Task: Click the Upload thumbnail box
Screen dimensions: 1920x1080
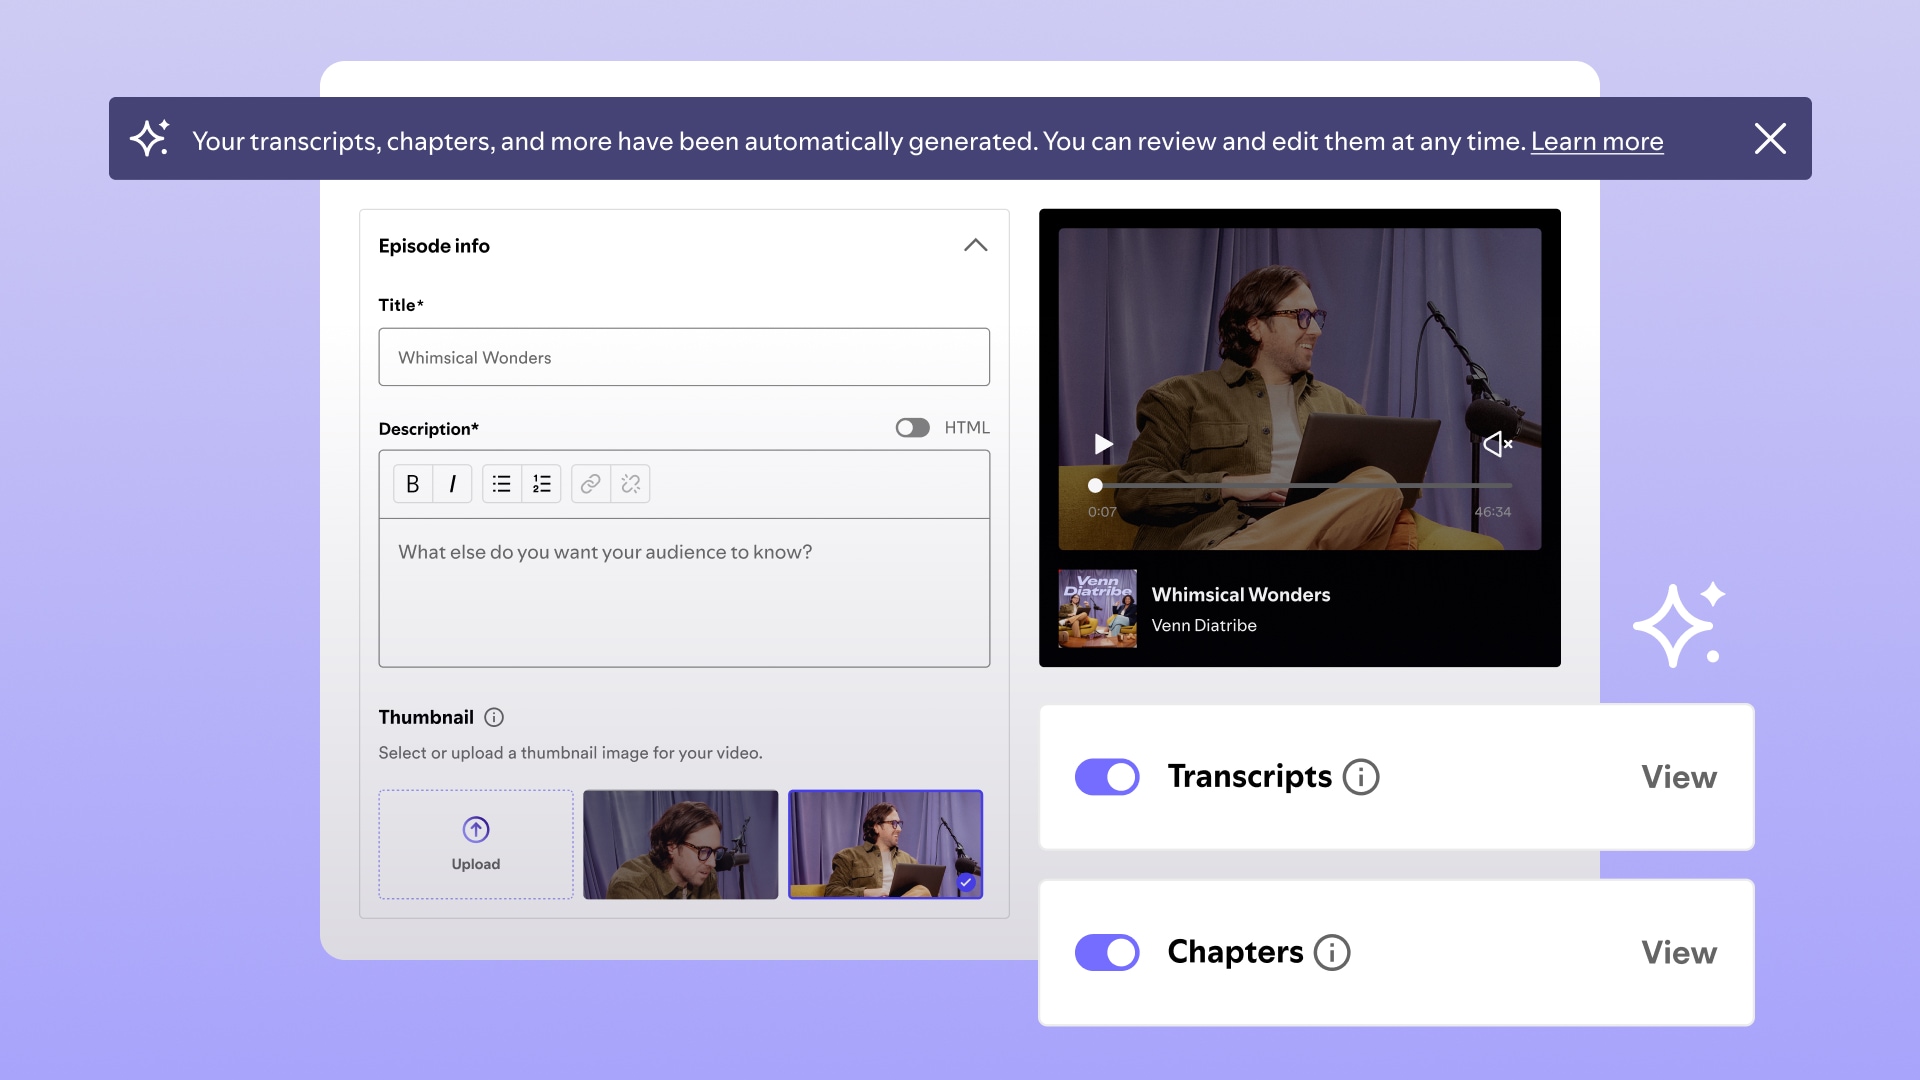Action: (x=476, y=845)
